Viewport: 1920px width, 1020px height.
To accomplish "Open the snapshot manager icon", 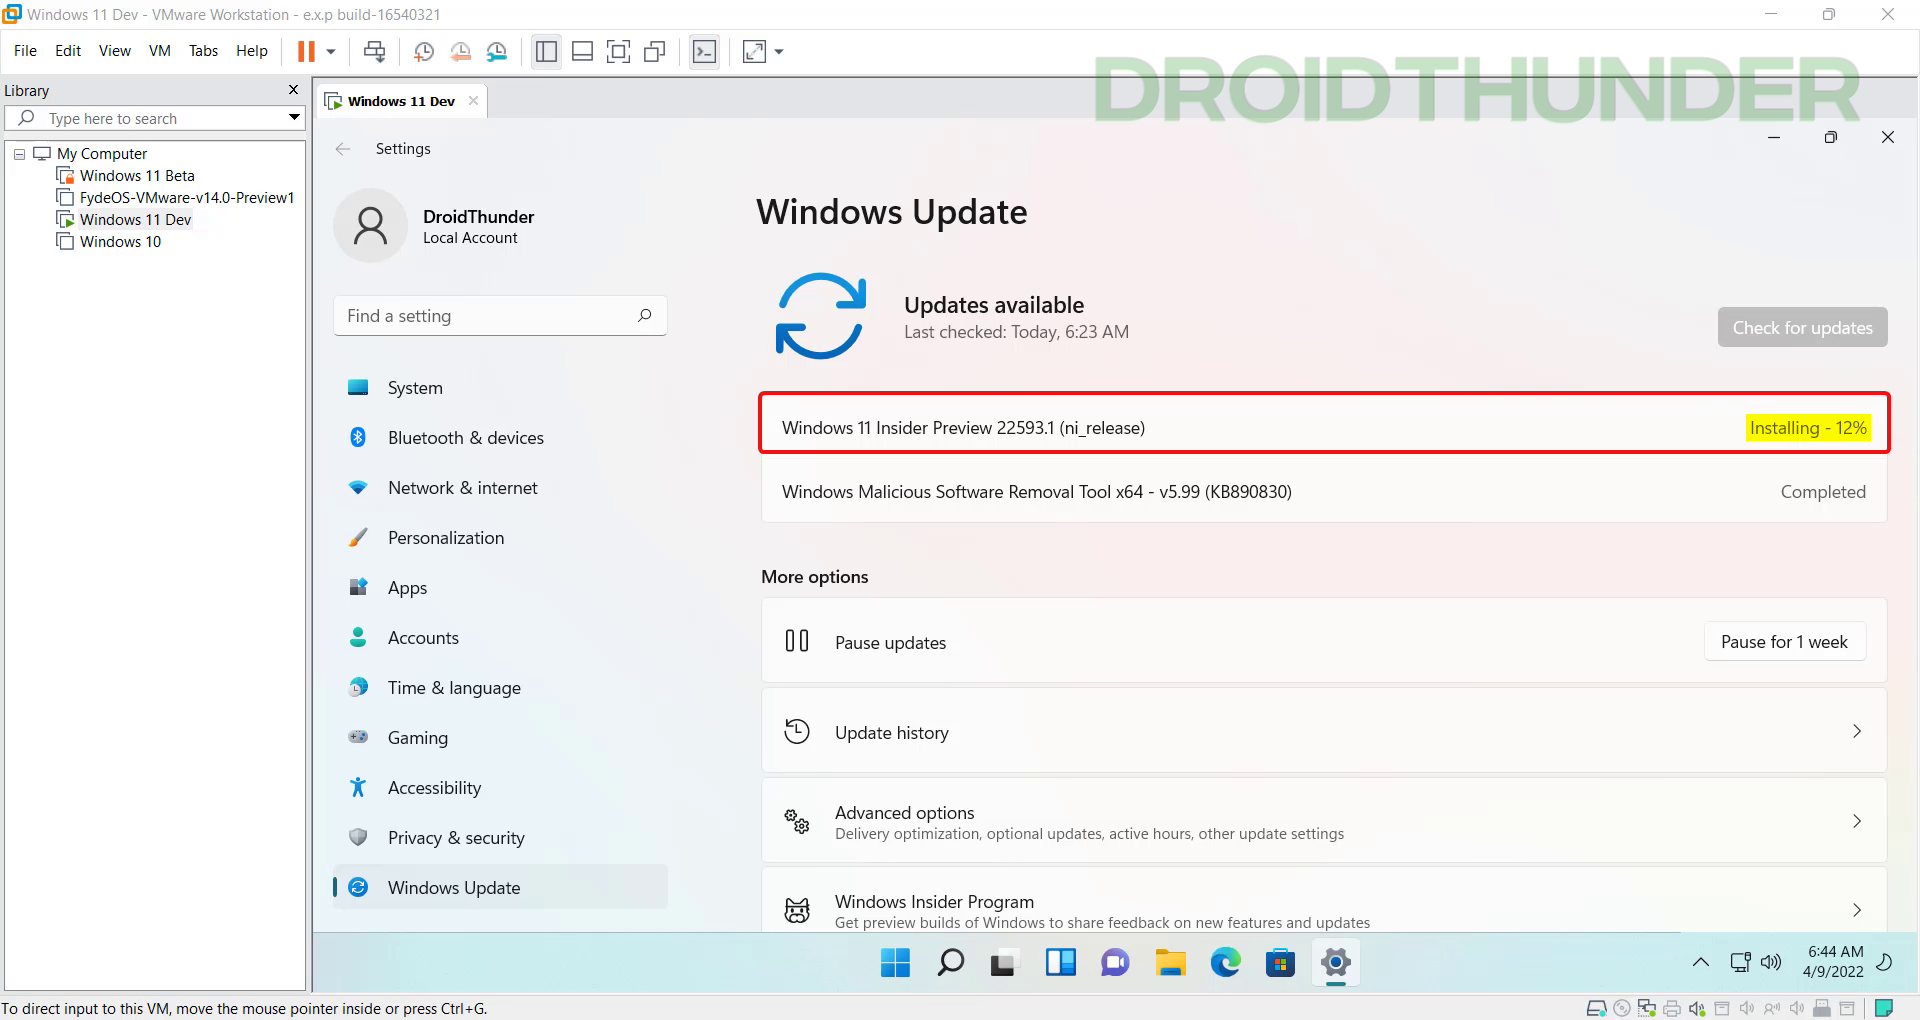I will (496, 51).
